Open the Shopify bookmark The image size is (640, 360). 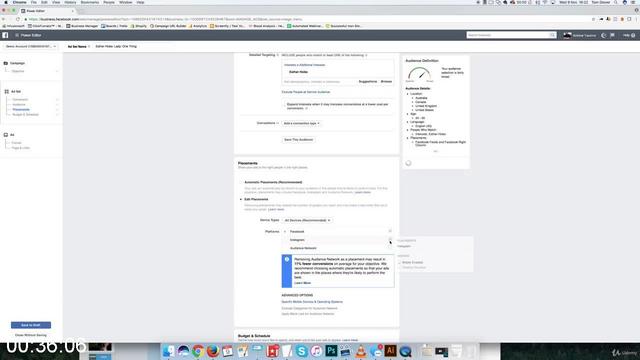click(x=139, y=26)
